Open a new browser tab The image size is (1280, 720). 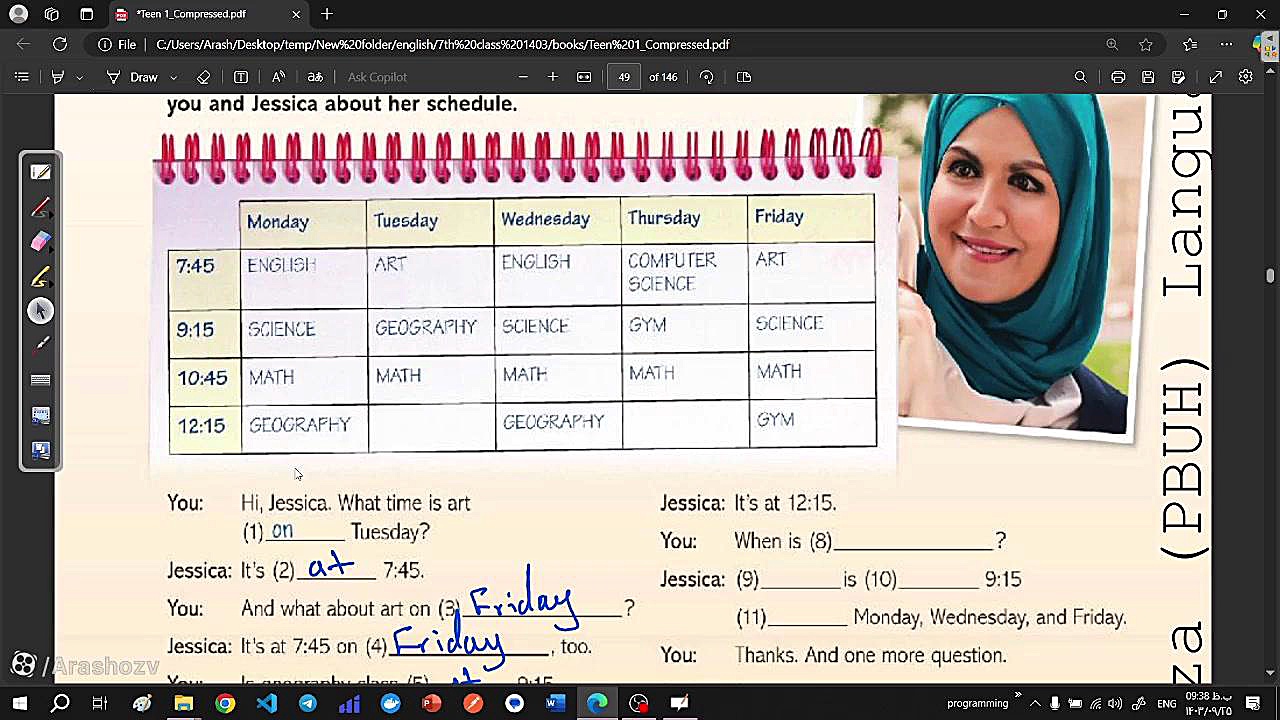[327, 15]
